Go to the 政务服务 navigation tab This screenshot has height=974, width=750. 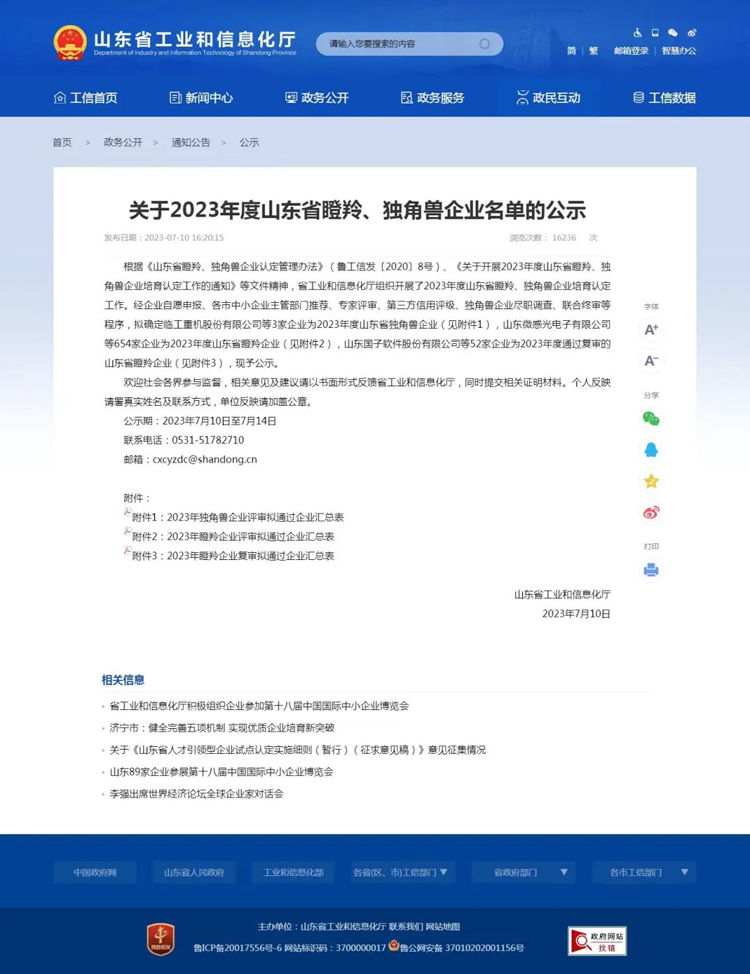432,98
